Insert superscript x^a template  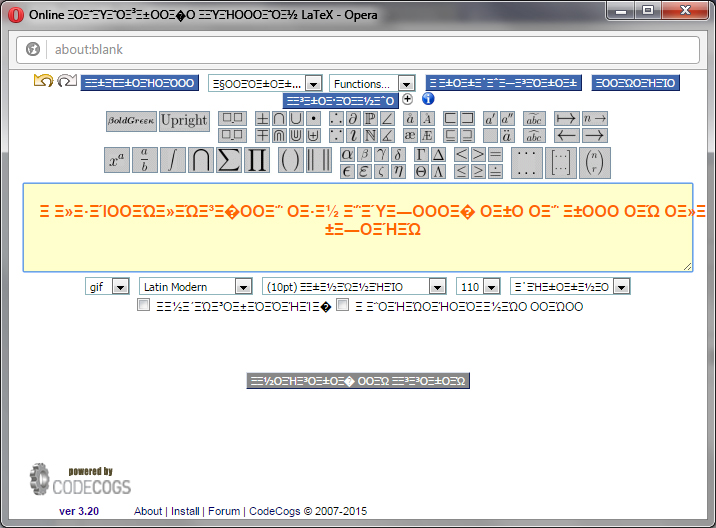117,160
